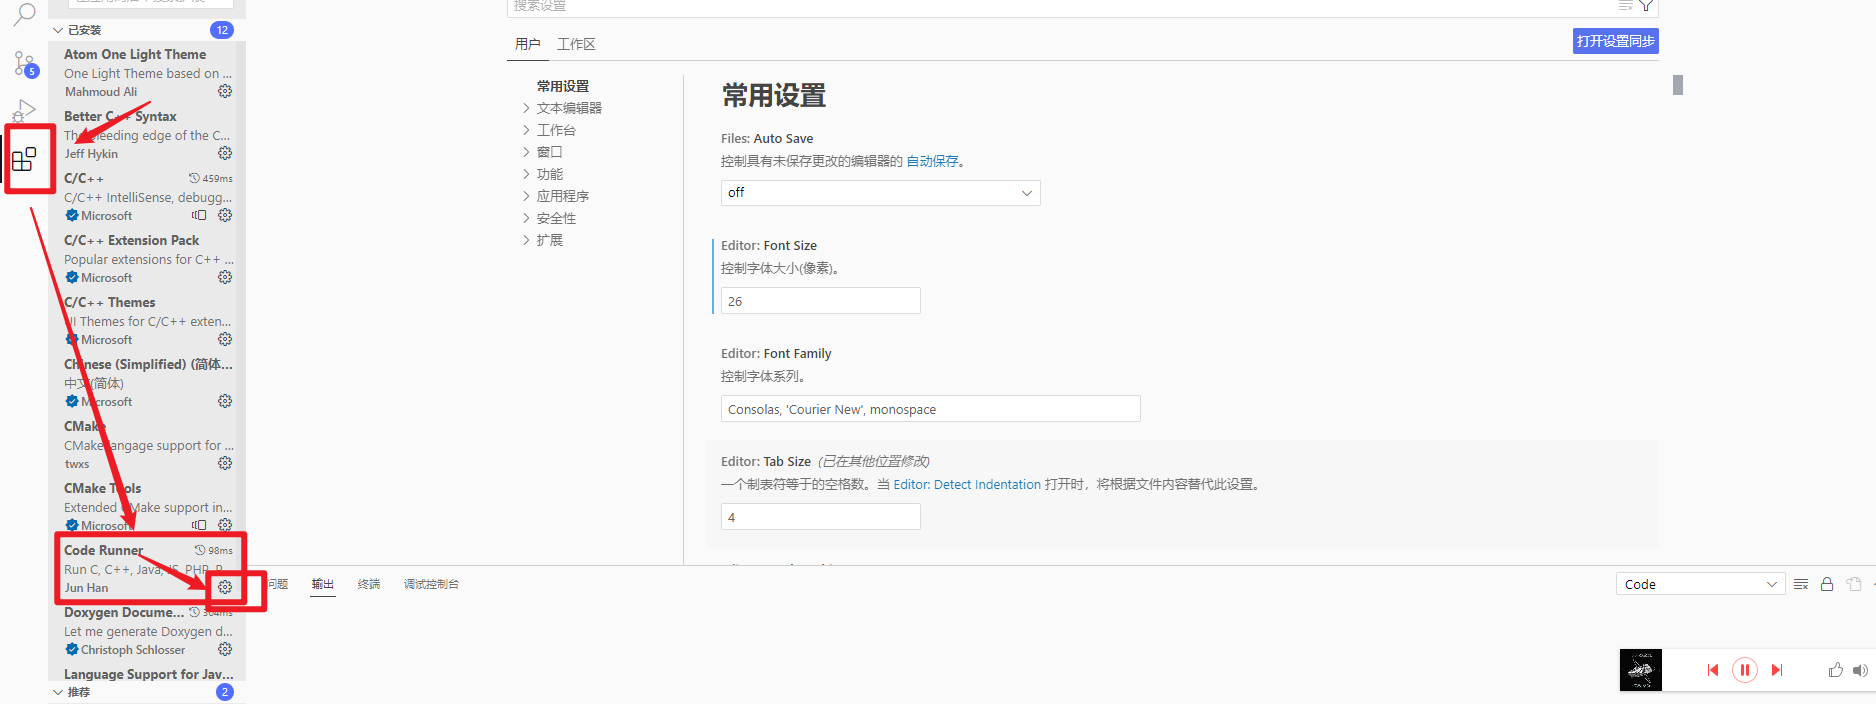Open the Run and Debug view icon
Screen dimensions: 1876x704
tap(24, 110)
